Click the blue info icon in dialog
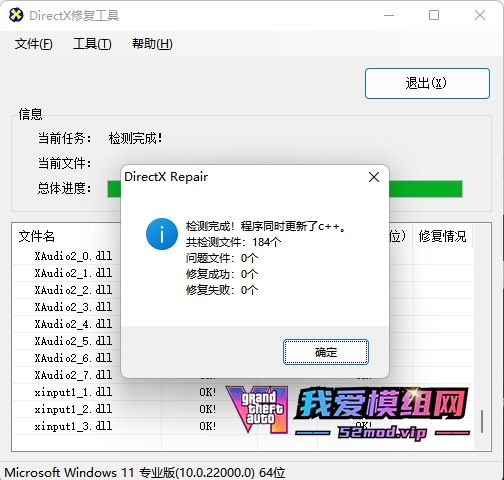Image resolution: width=504 pixels, height=480 pixels. coord(162,234)
